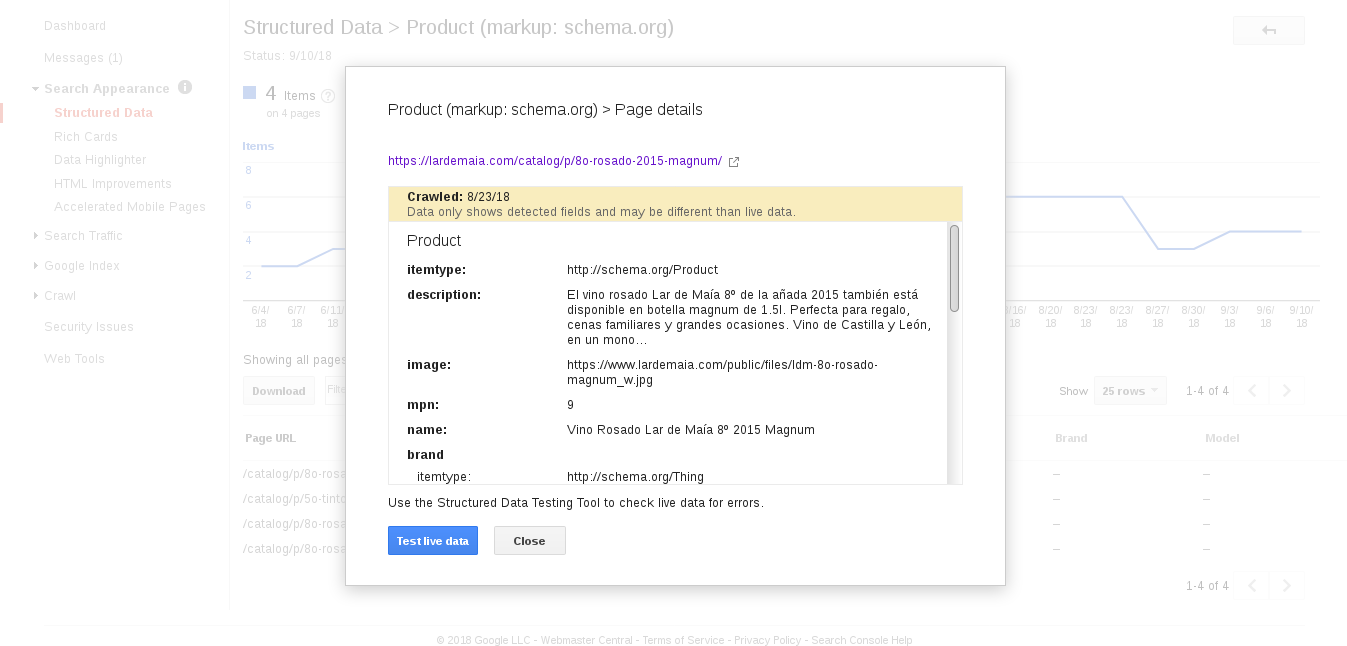Click Privacy Policy footer link
This screenshot has height=646, width=1347.
click(x=768, y=640)
